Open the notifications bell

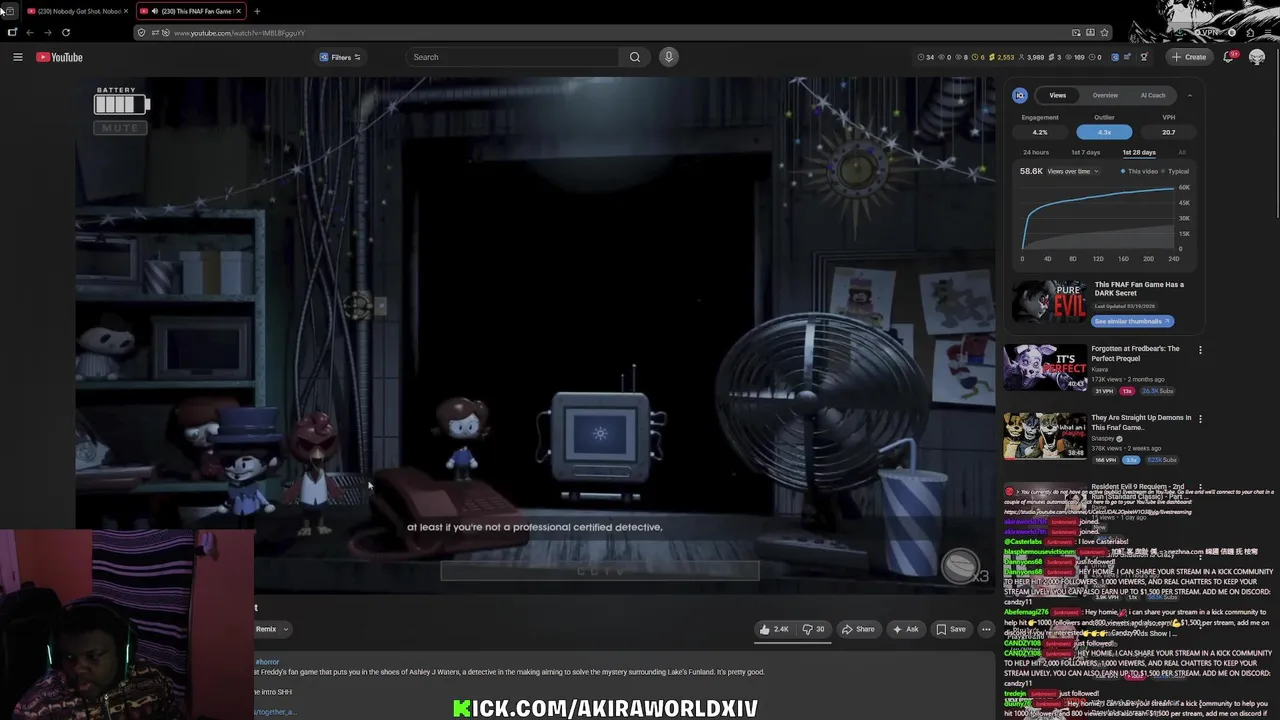tap(1229, 57)
